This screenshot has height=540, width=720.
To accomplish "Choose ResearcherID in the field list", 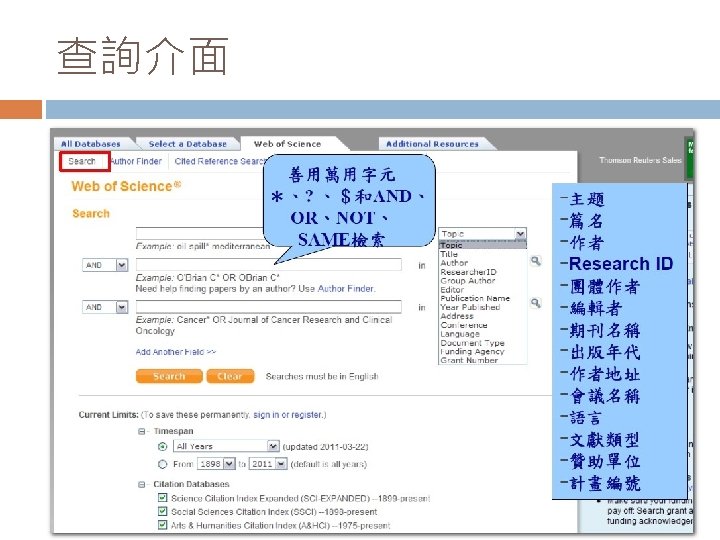I will click(x=482, y=272).
